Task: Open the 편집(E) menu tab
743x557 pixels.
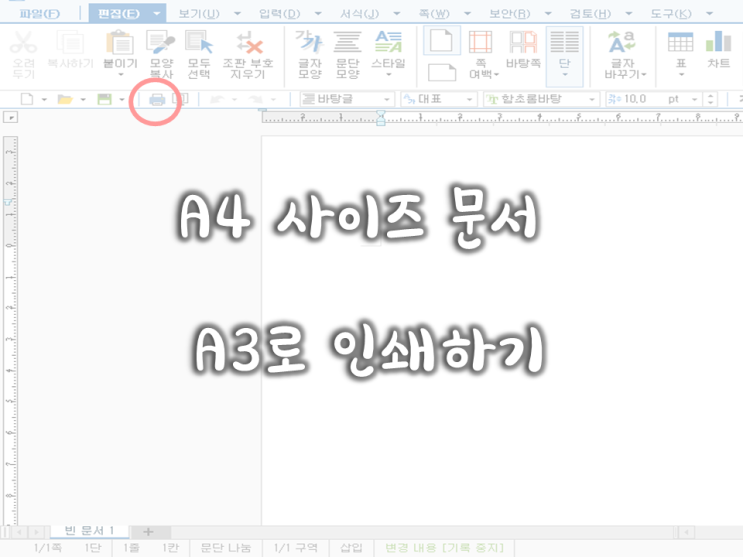Action: [118, 13]
